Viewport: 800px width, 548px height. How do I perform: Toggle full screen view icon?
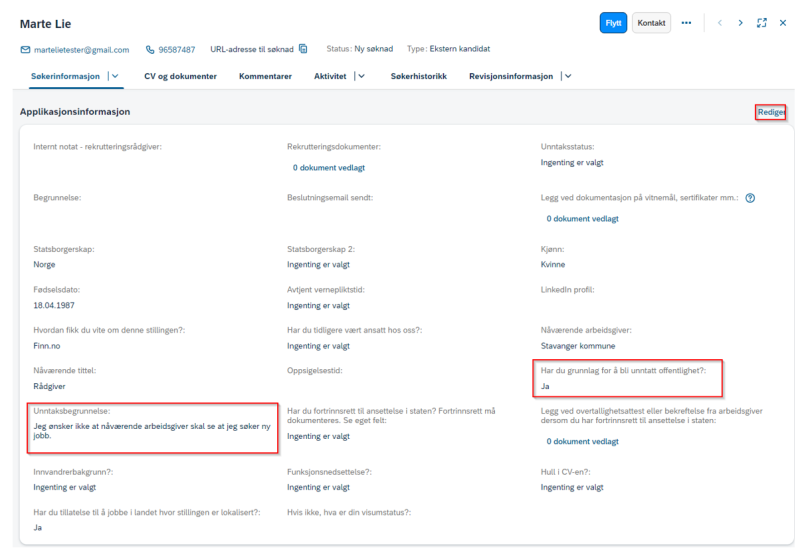[762, 23]
